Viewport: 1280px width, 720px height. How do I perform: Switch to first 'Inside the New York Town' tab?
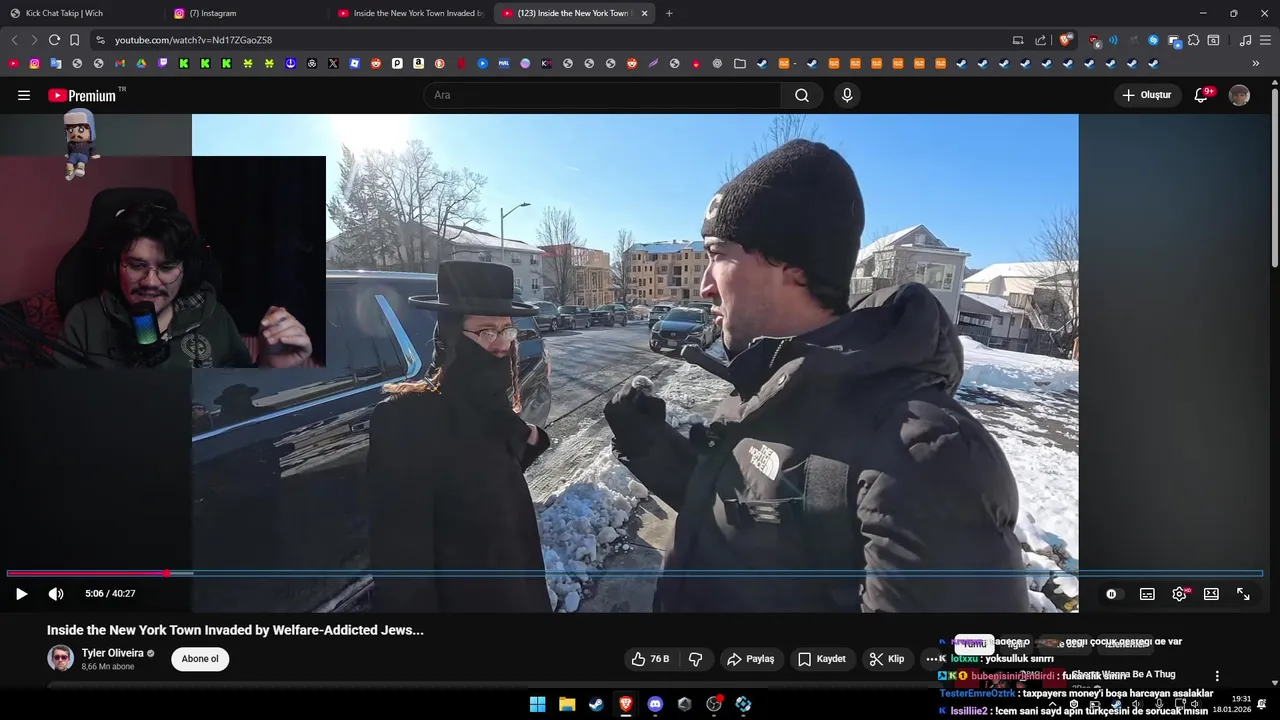point(410,13)
